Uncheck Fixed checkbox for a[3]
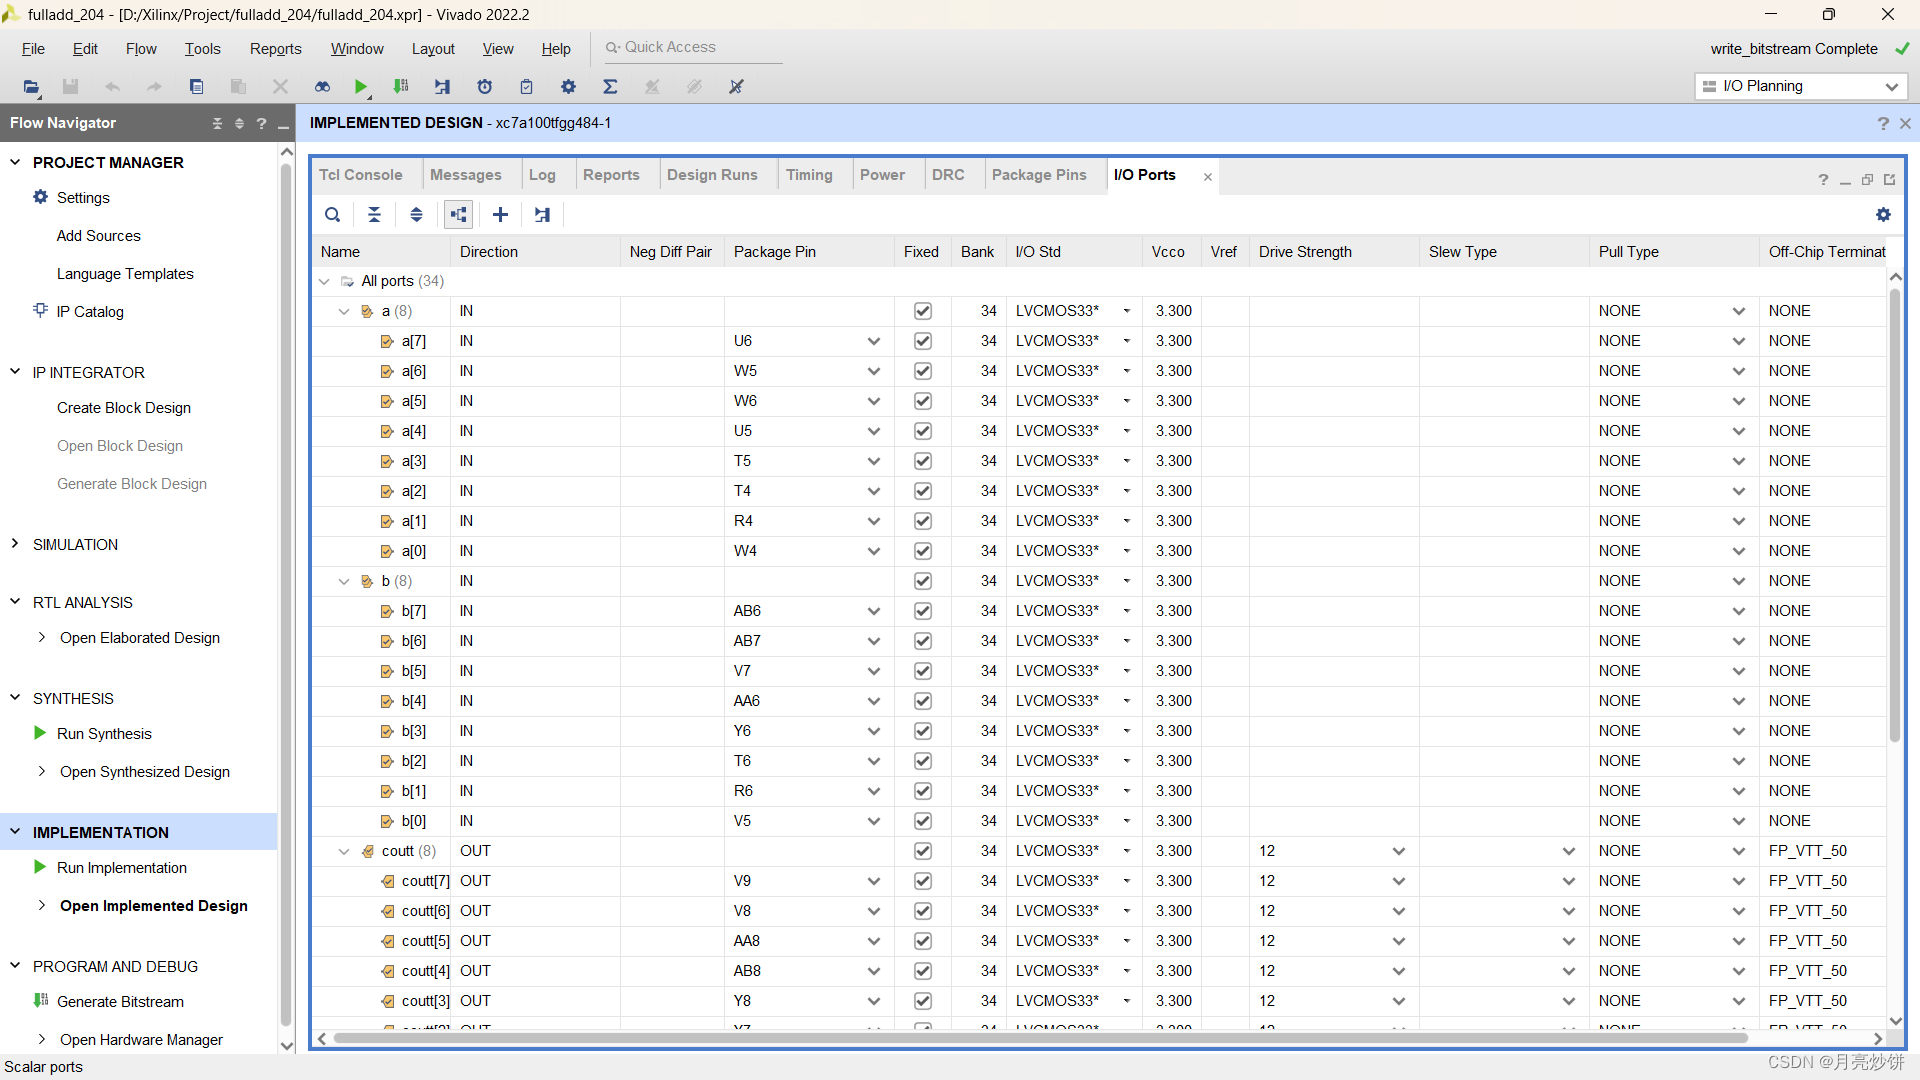Screen dimensions: 1920x1080 pyautogui.click(x=923, y=461)
